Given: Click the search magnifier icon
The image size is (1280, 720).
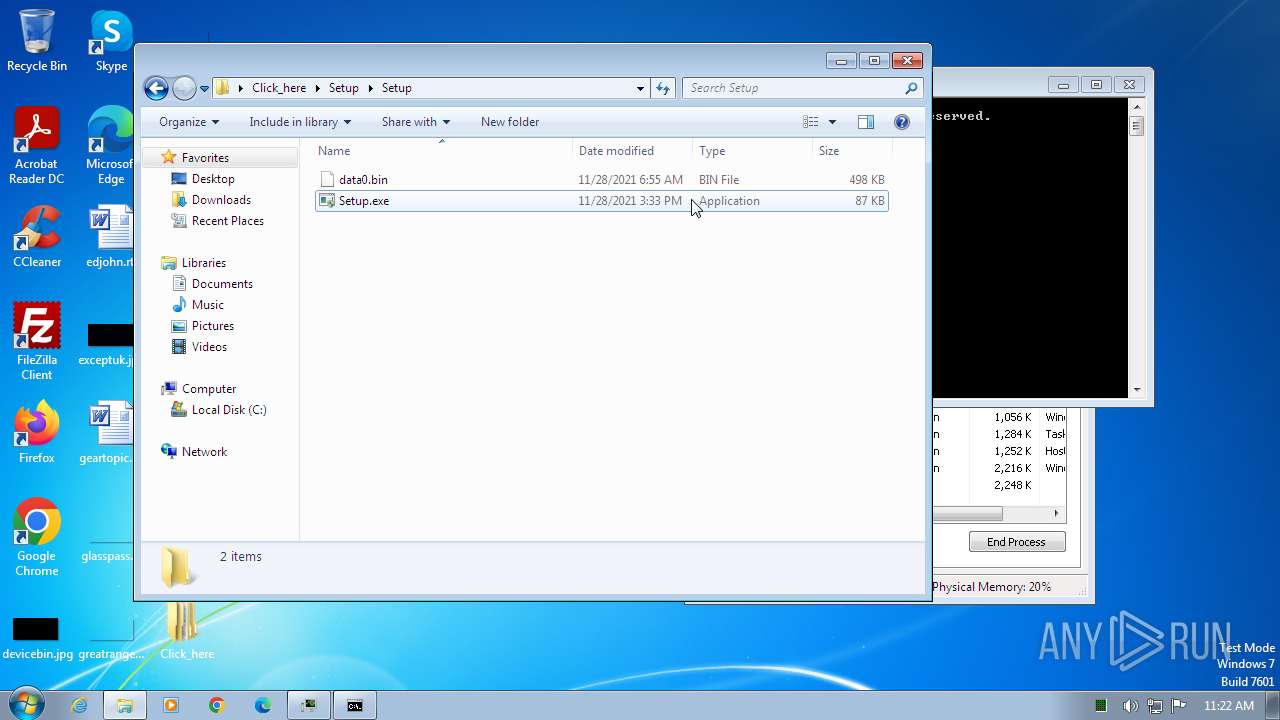Looking at the screenshot, I should coord(911,88).
